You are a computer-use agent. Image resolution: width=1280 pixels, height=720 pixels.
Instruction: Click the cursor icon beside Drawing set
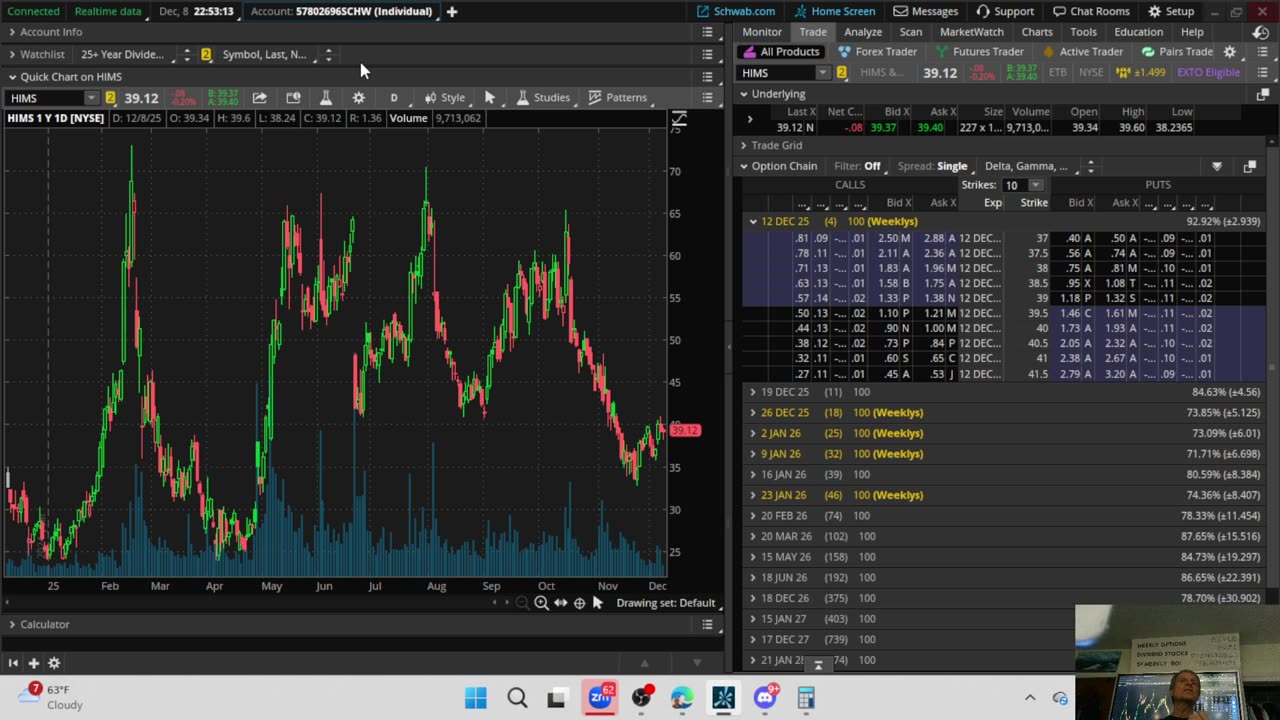[x=597, y=602]
